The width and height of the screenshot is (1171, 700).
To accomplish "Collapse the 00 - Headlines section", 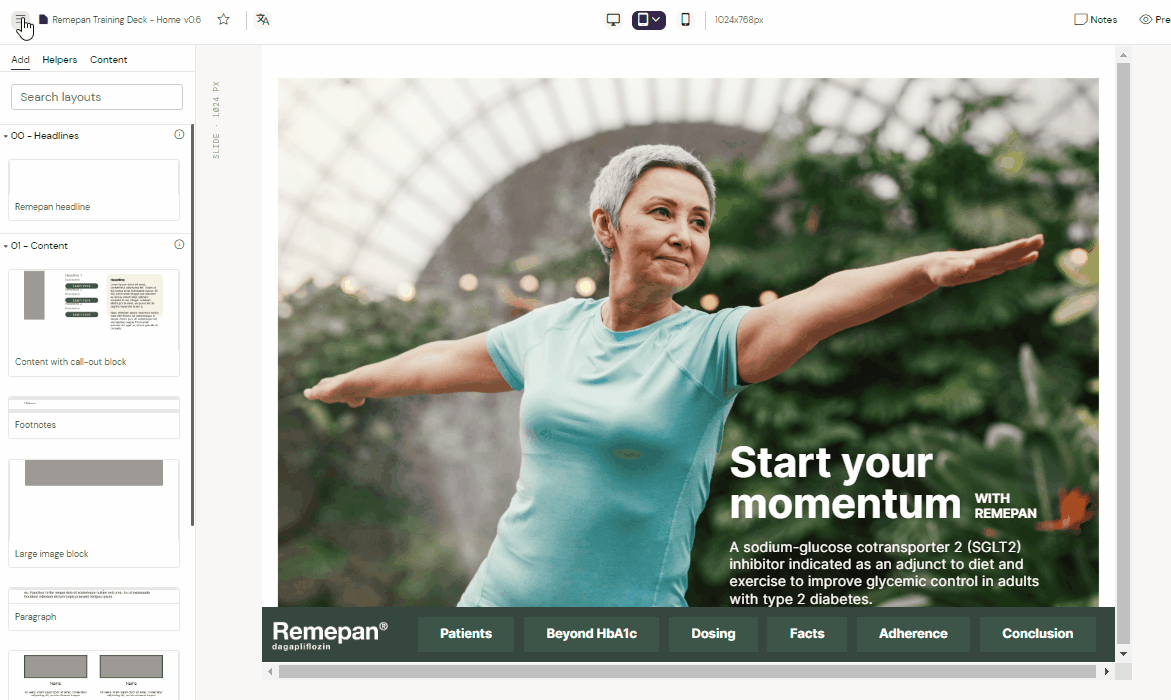I will coord(6,136).
